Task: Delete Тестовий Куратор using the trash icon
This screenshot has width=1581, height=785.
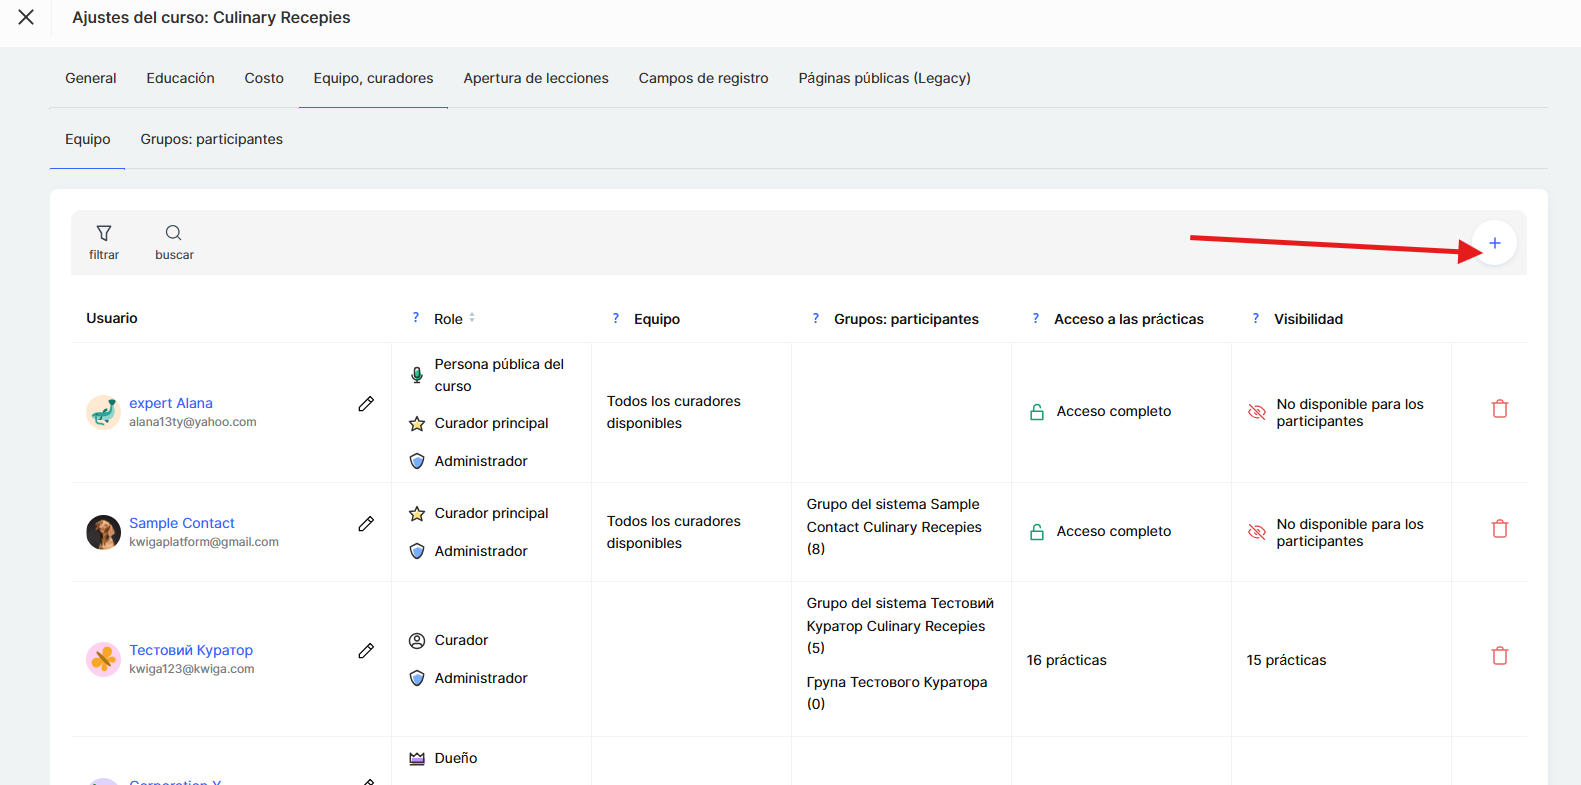Action: point(1499,656)
